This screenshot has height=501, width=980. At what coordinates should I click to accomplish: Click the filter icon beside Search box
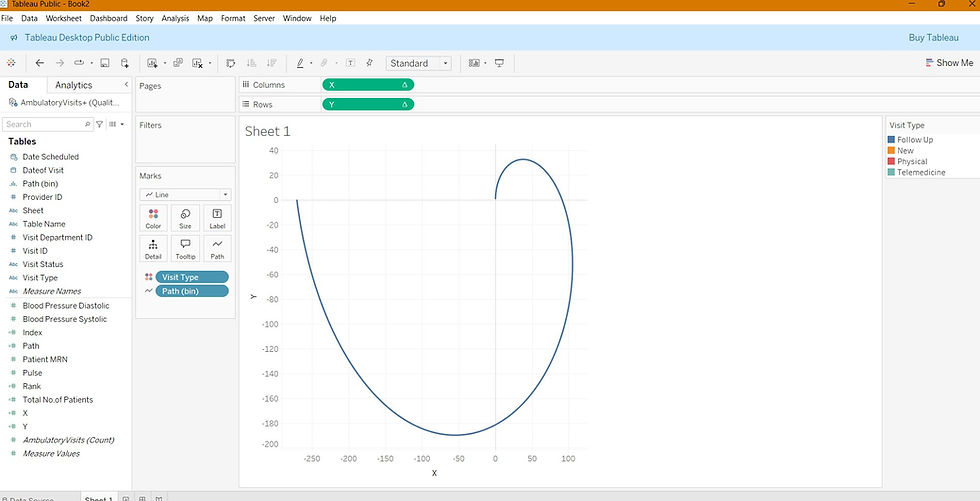pyautogui.click(x=99, y=124)
